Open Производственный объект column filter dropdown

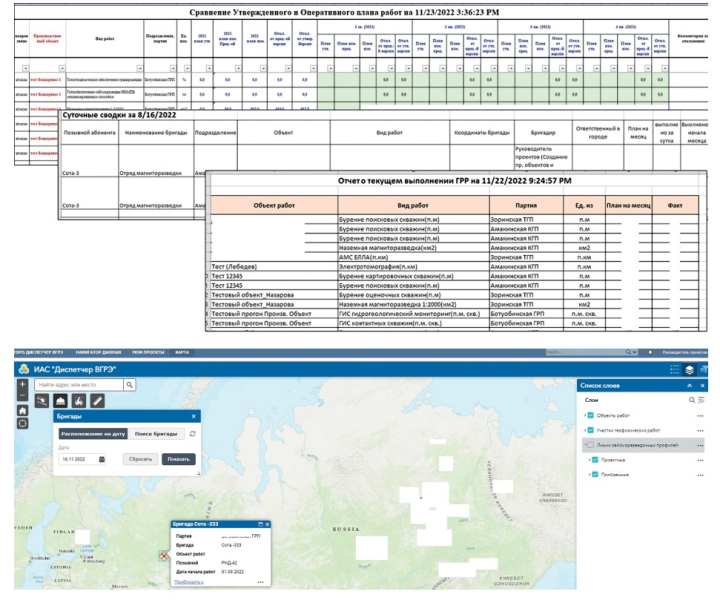62,68
